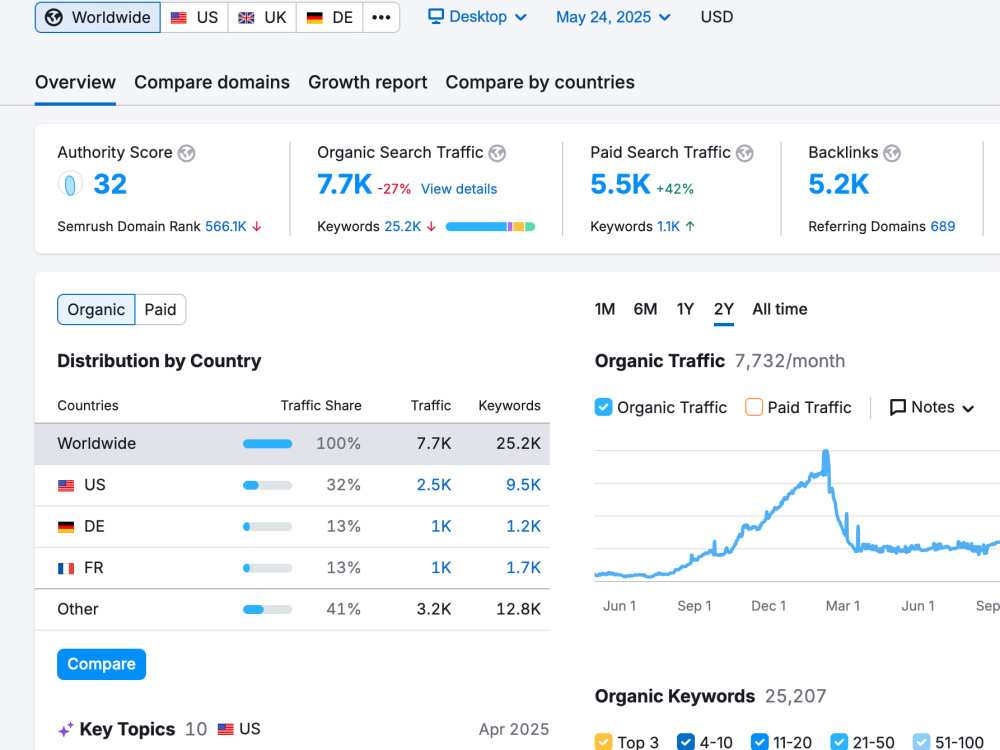Set chart range to All time
The image size is (1000, 750).
pyautogui.click(x=779, y=309)
